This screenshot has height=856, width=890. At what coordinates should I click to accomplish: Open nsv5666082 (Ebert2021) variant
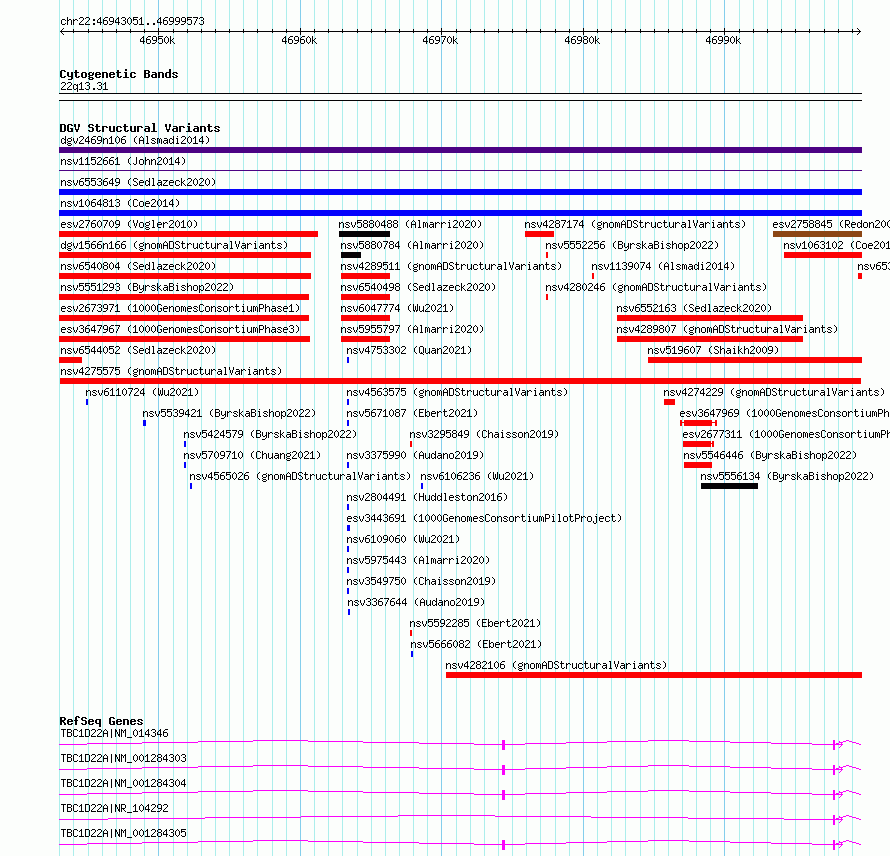[x=476, y=644]
